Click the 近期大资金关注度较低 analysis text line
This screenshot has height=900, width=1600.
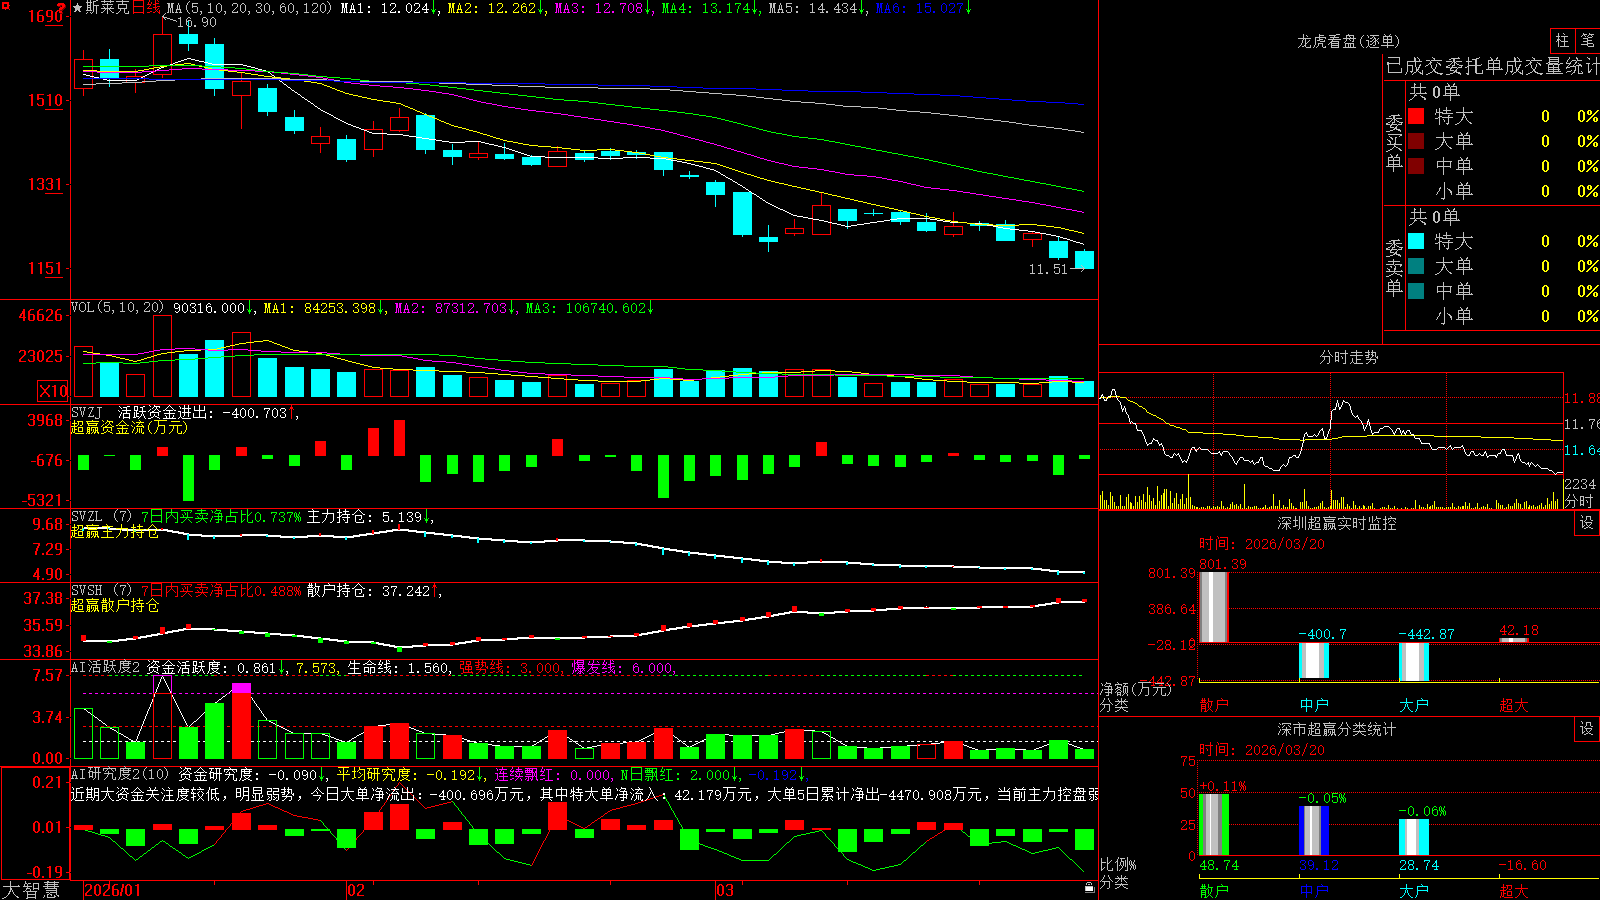(x=584, y=794)
